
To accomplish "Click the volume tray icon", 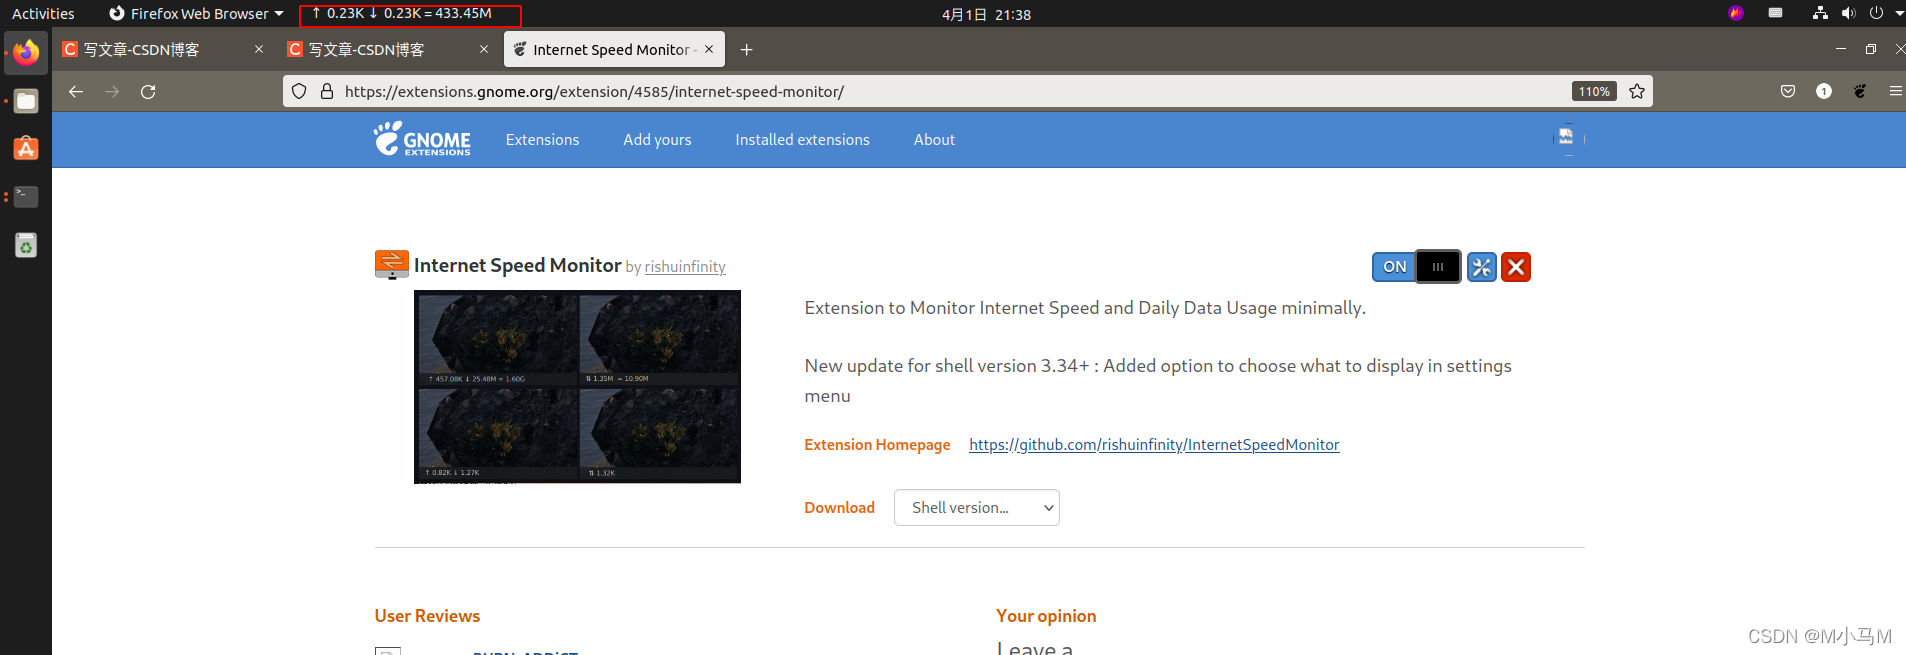I will click(1848, 13).
